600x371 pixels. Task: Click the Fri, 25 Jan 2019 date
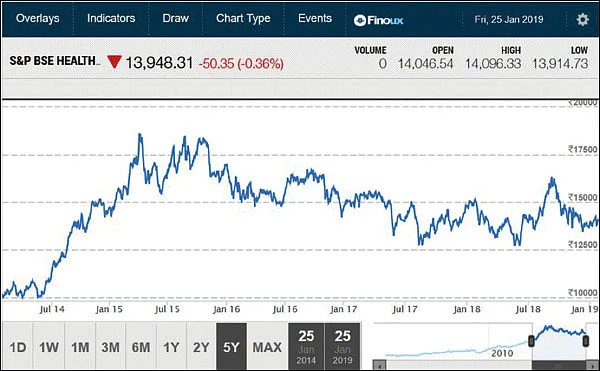509,20
